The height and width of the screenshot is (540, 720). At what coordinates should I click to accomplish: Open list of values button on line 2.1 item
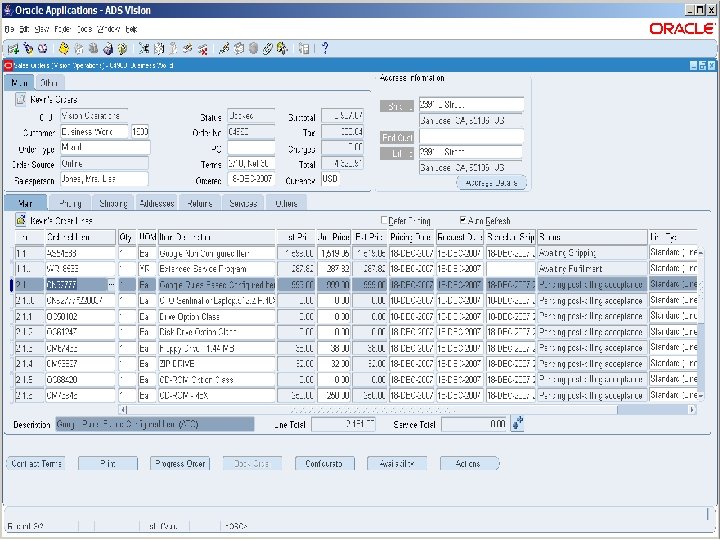111,285
